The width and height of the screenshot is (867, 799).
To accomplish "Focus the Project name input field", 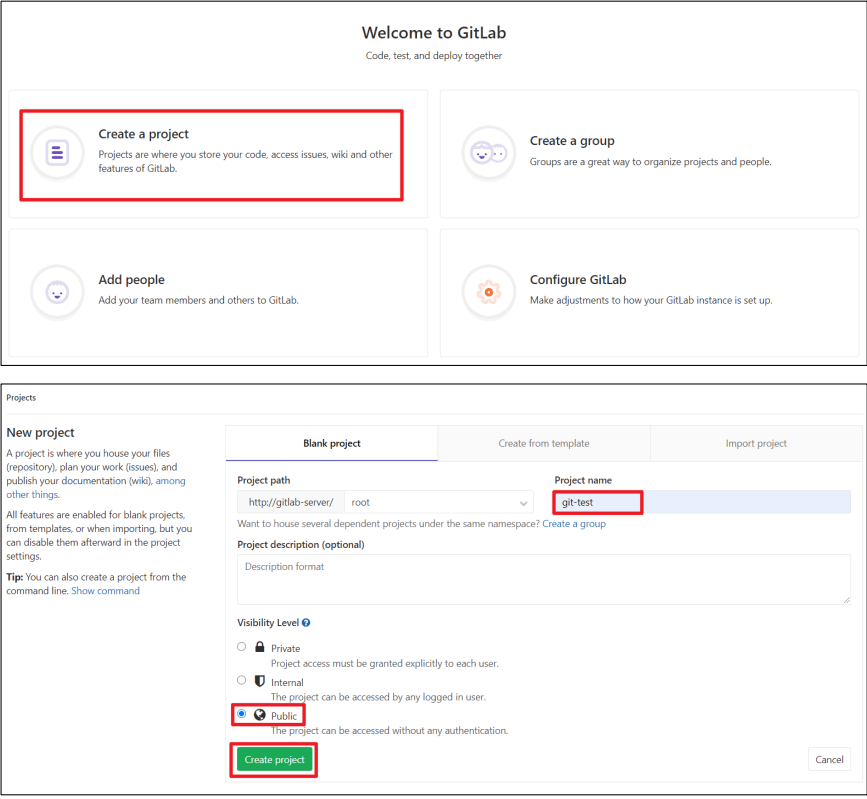I will [702, 502].
